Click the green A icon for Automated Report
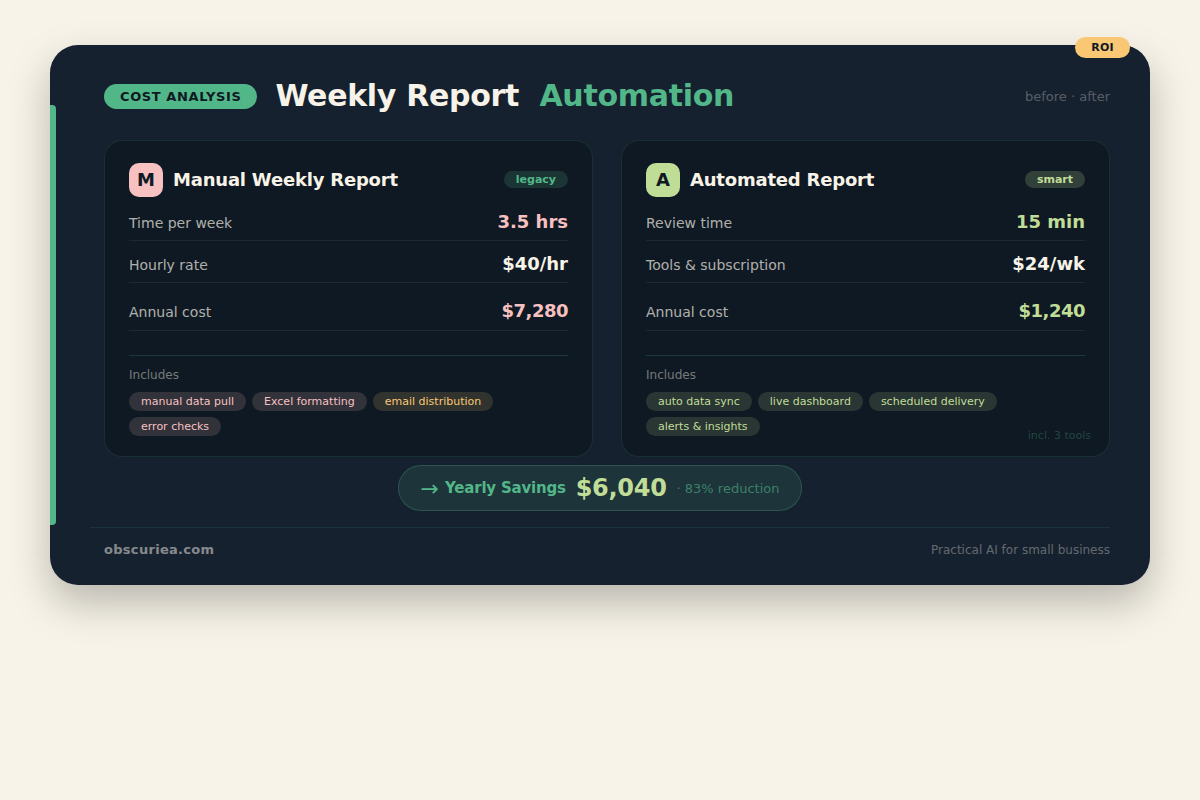1200x800 pixels. (663, 180)
